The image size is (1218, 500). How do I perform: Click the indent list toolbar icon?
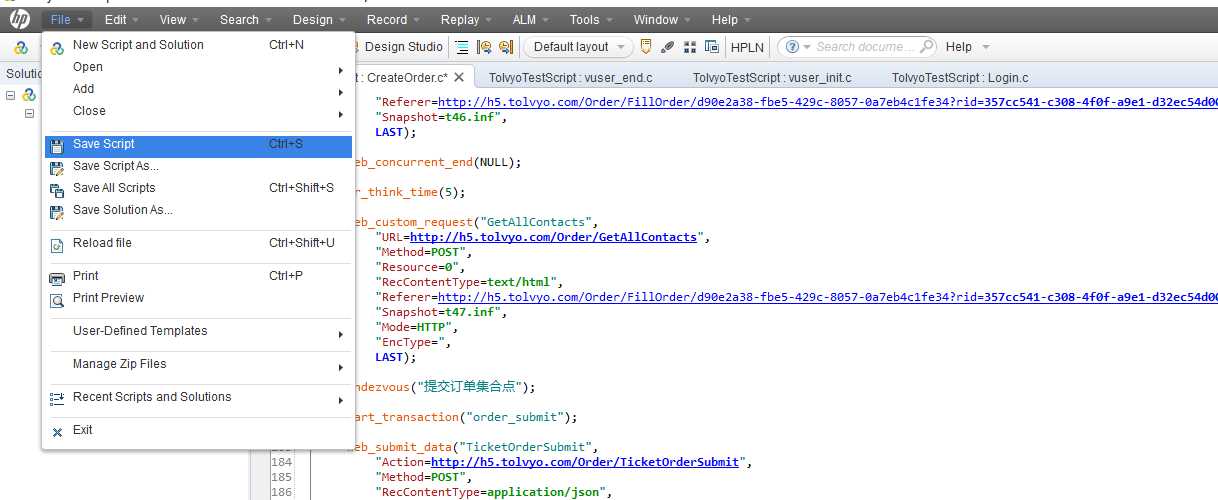462,47
